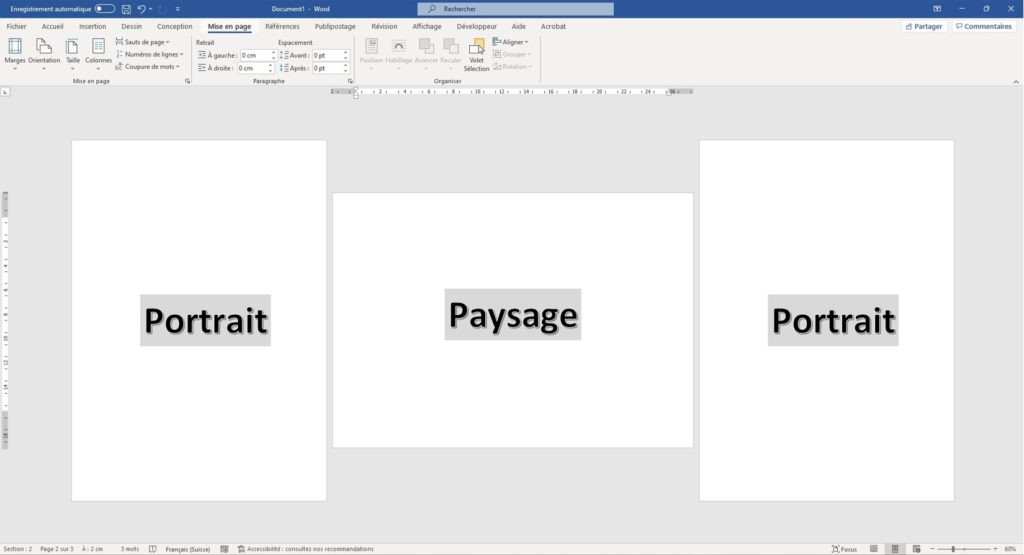Click the Rechercher search box
Screen dimensions: 1024x555
point(515,9)
